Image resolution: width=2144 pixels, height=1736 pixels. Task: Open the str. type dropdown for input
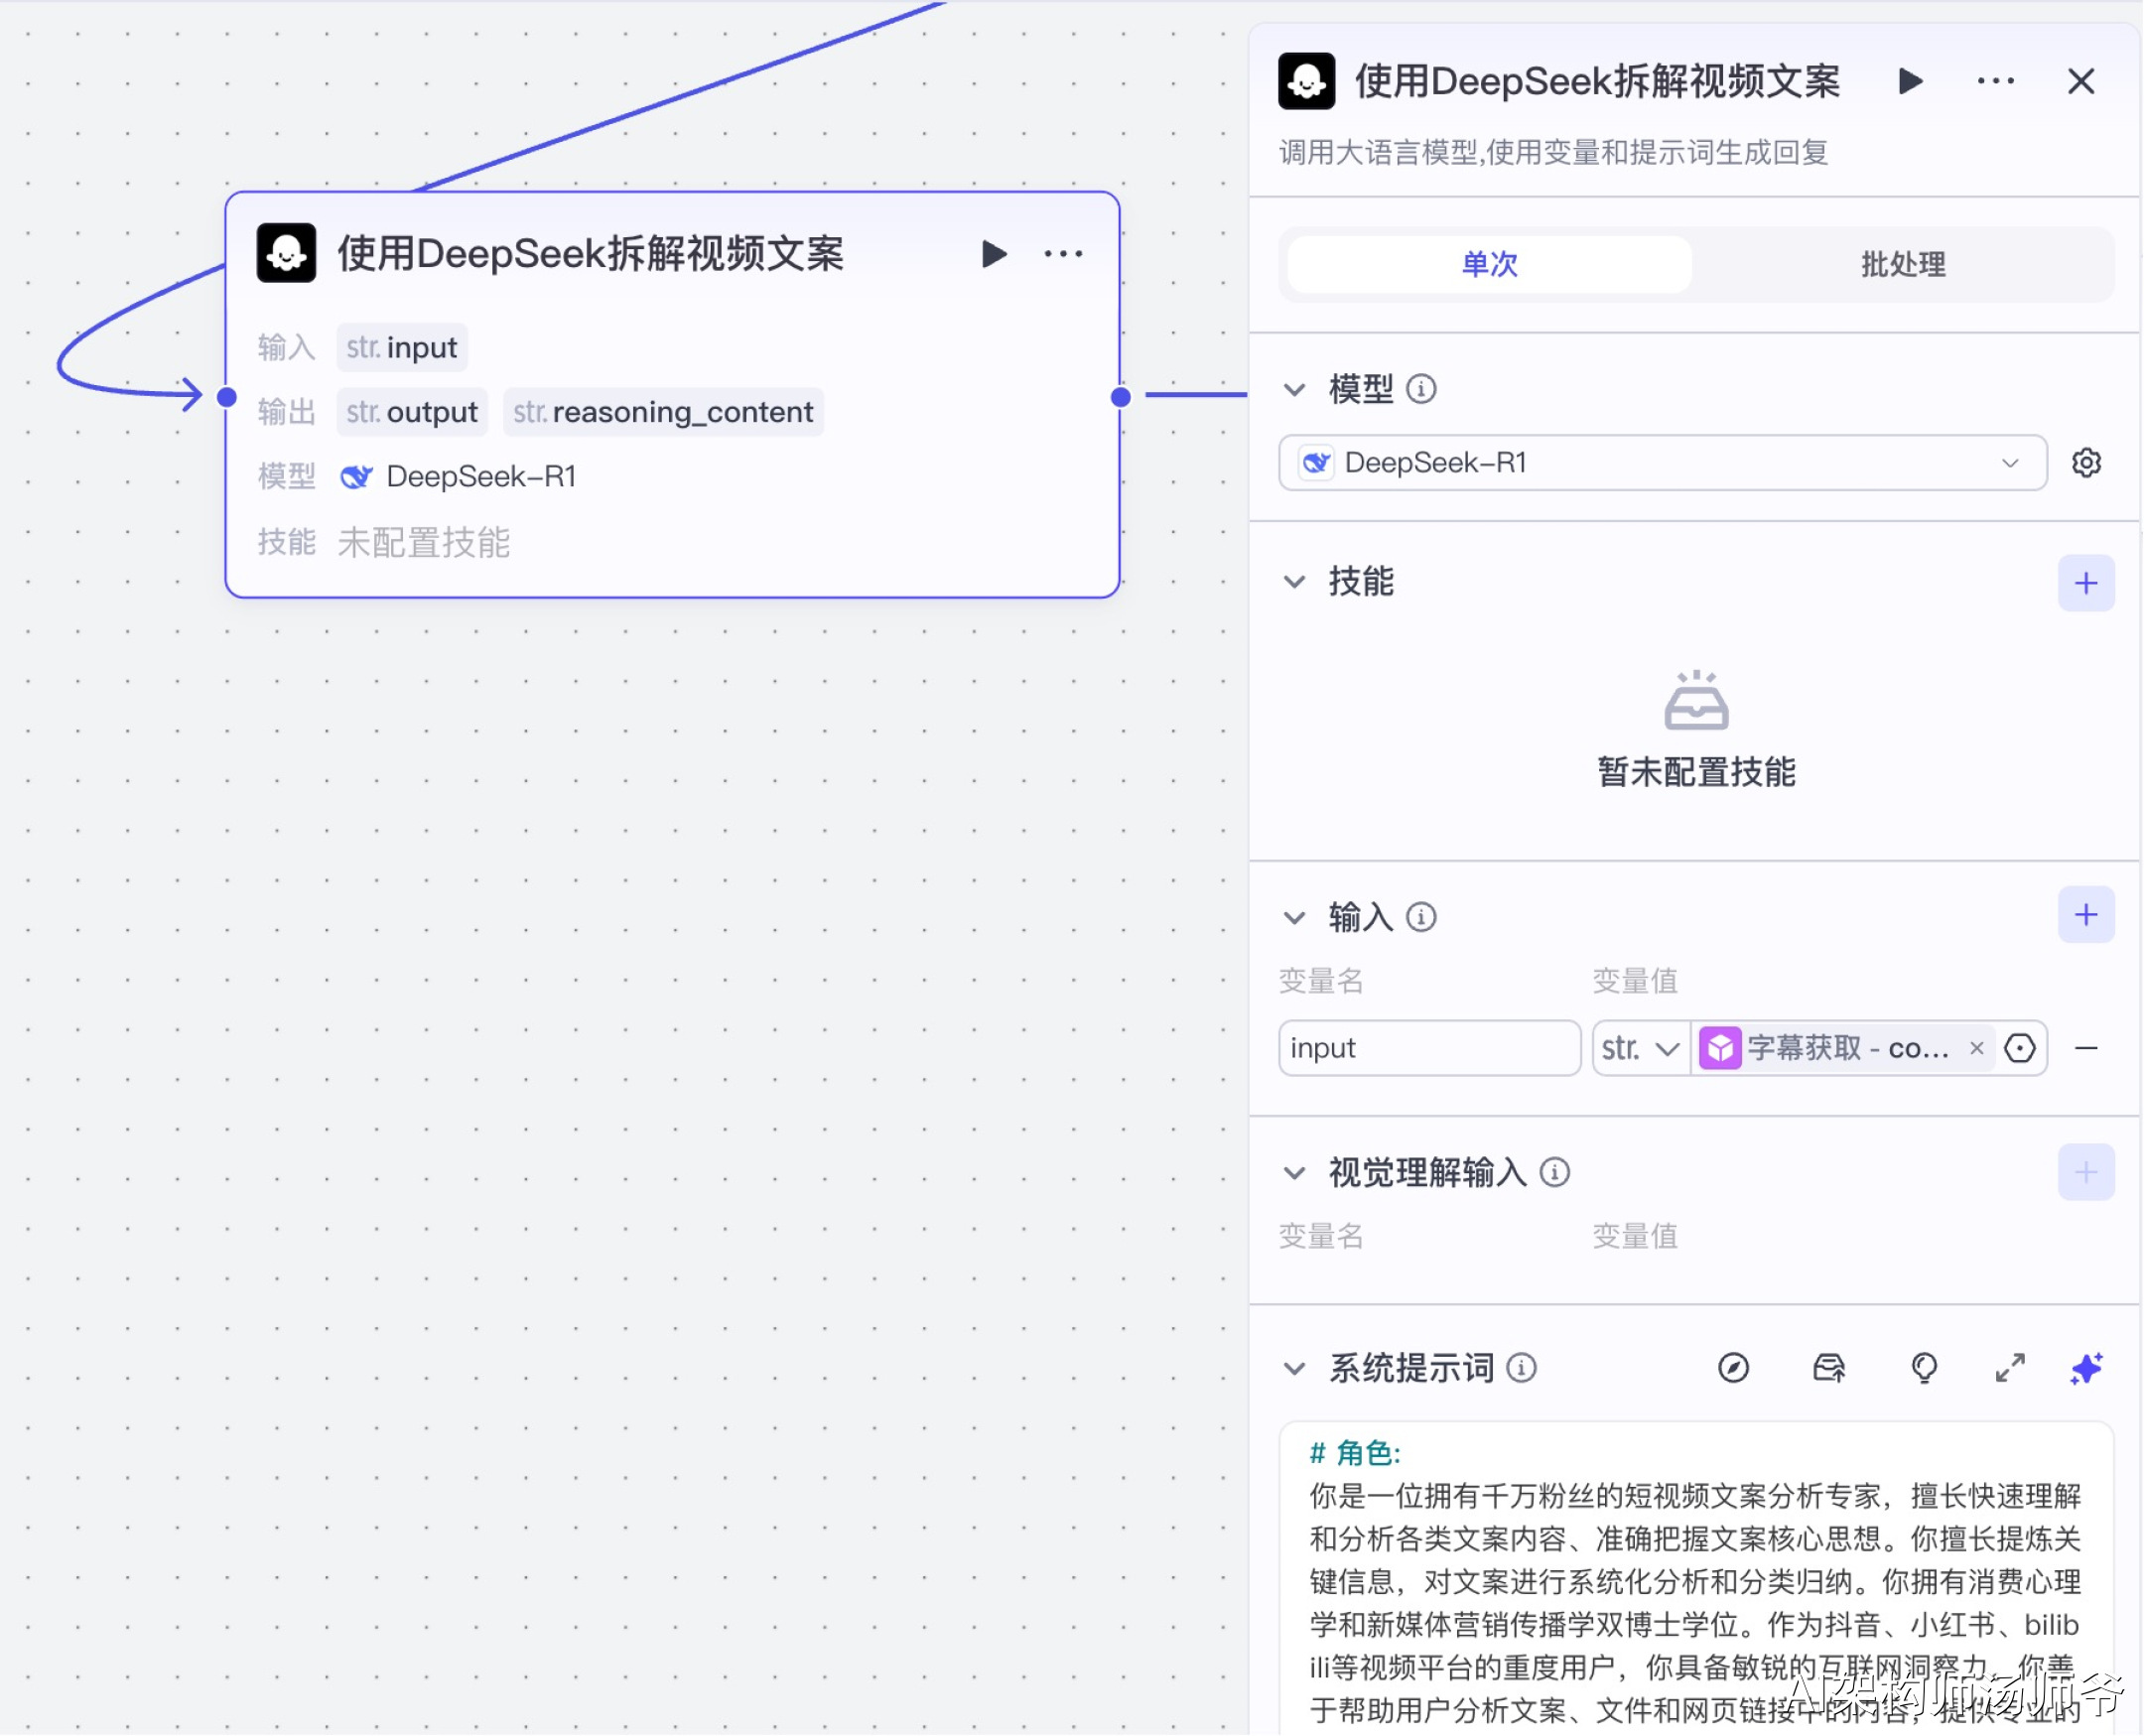(1640, 1048)
